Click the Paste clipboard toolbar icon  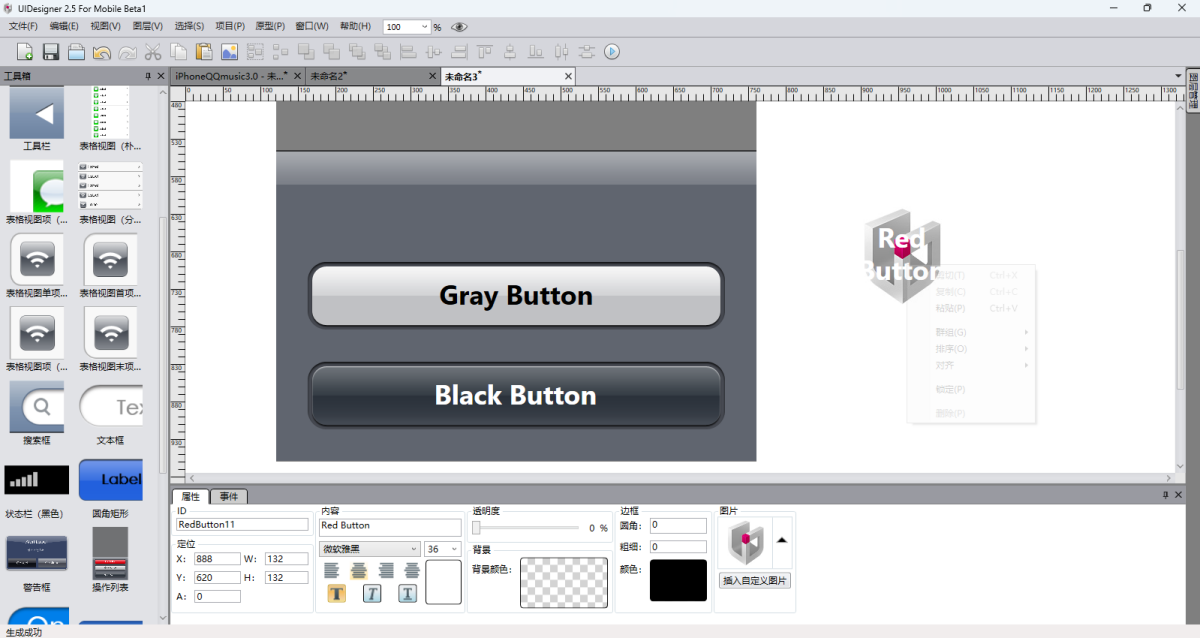(204, 52)
